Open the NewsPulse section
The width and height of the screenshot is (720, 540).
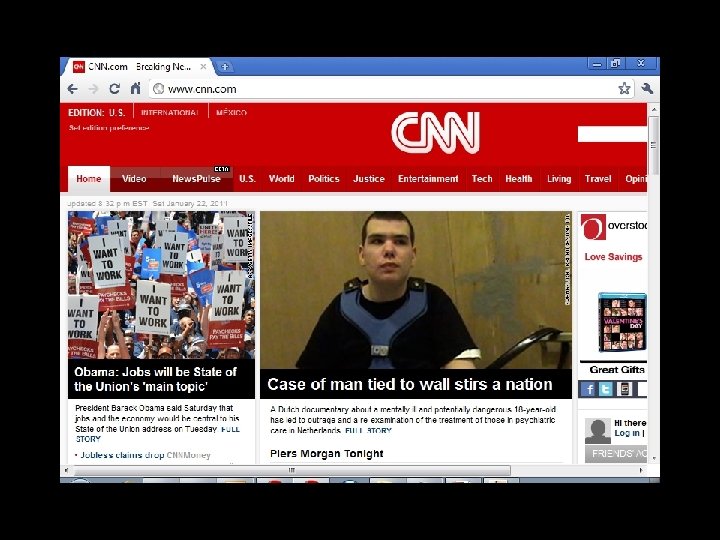click(196, 179)
